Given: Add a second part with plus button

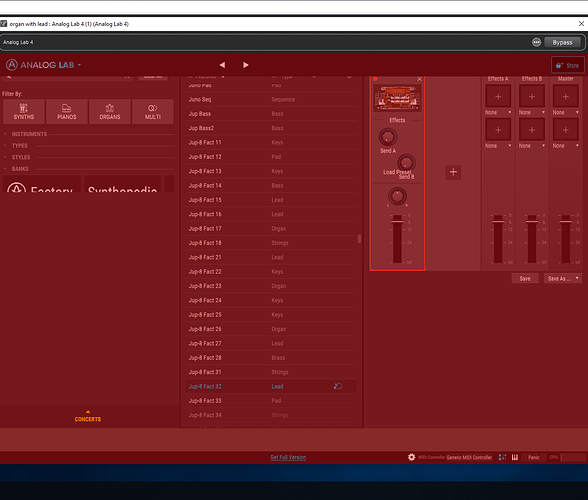Looking at the screenshot, I should coord(453,172).
